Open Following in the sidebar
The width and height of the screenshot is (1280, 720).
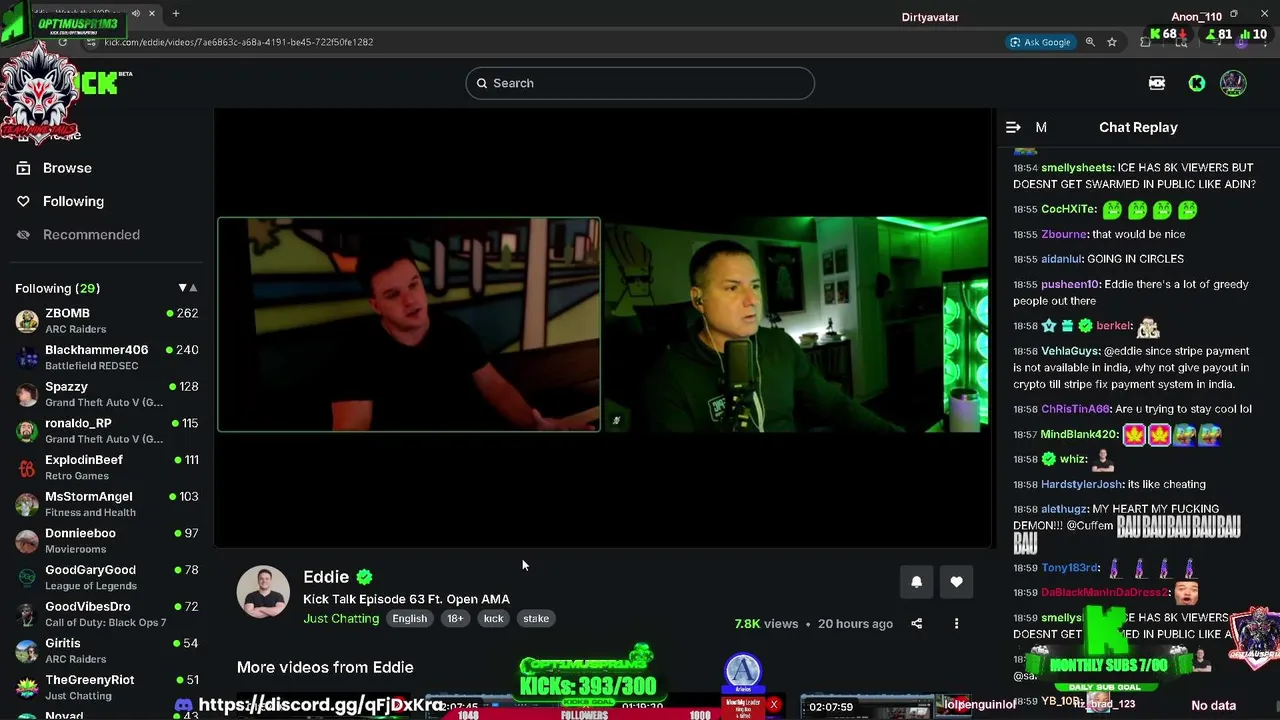point(73,201)
